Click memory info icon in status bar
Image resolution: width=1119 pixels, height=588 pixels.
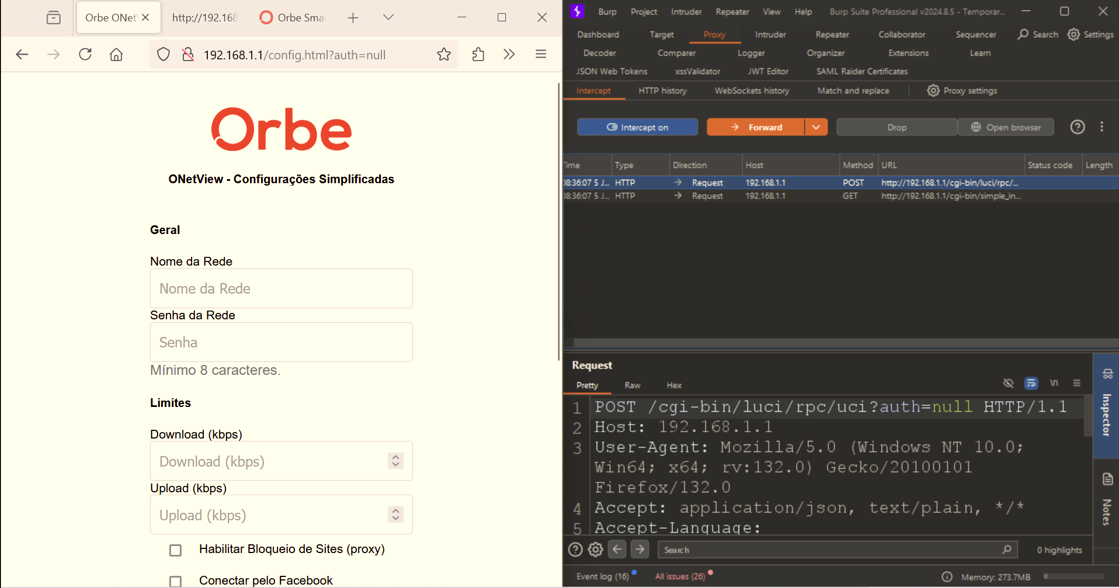947,577
